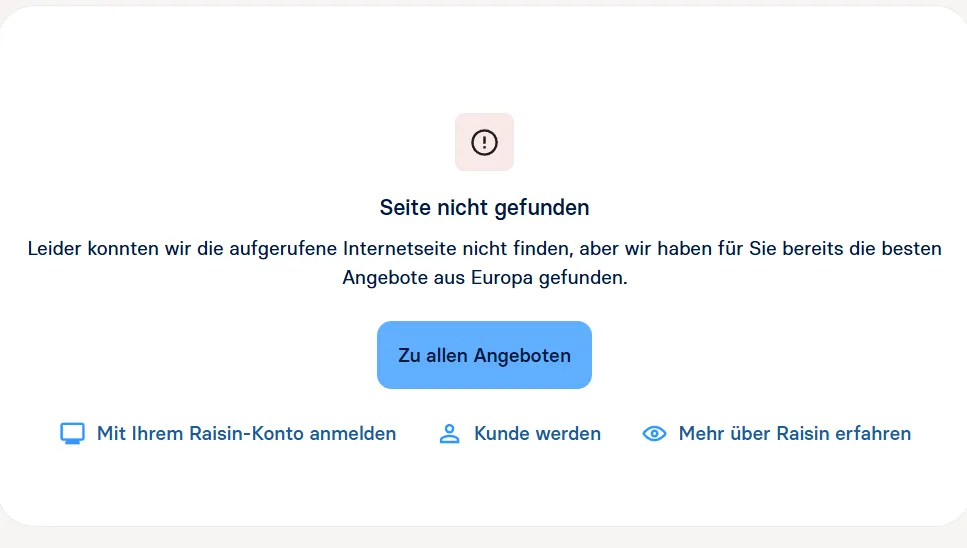Follow the Kunde werden link
The width and height of the screenshot is (967, 548).
[x=537, y=434]
